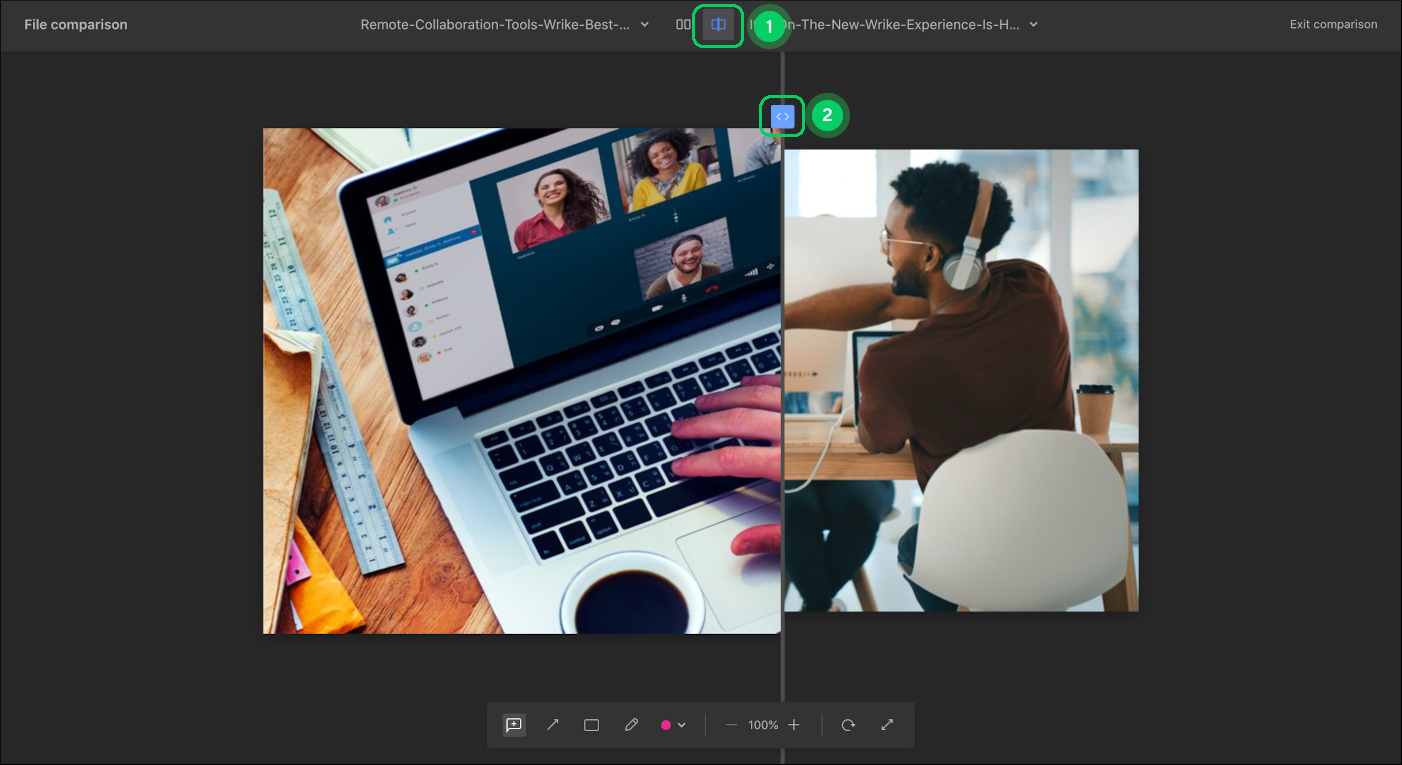Image resolution: width=1402 pixels, height=765 pixels.
Task: Expand the chevron beside the right-hand file name
Action: [x=1033, y=25]
